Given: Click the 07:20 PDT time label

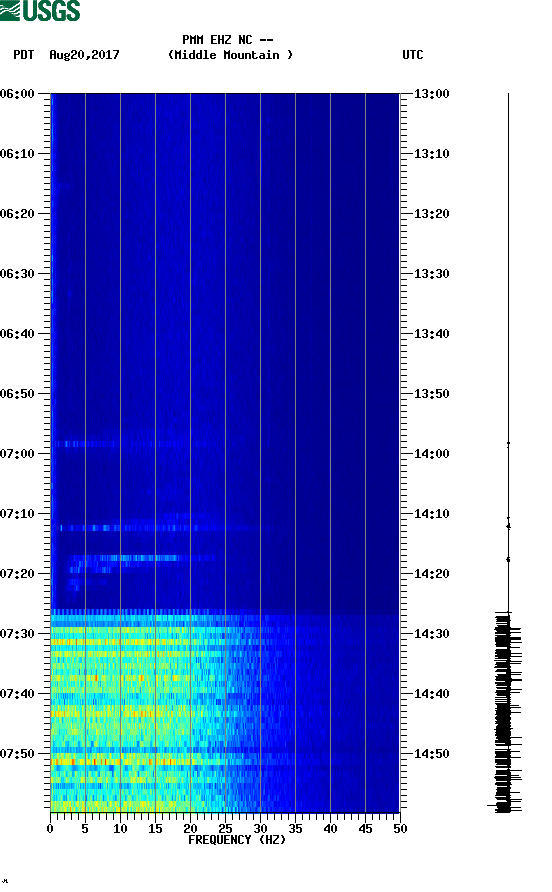Looking at the screenshot, I should point(18,574).
